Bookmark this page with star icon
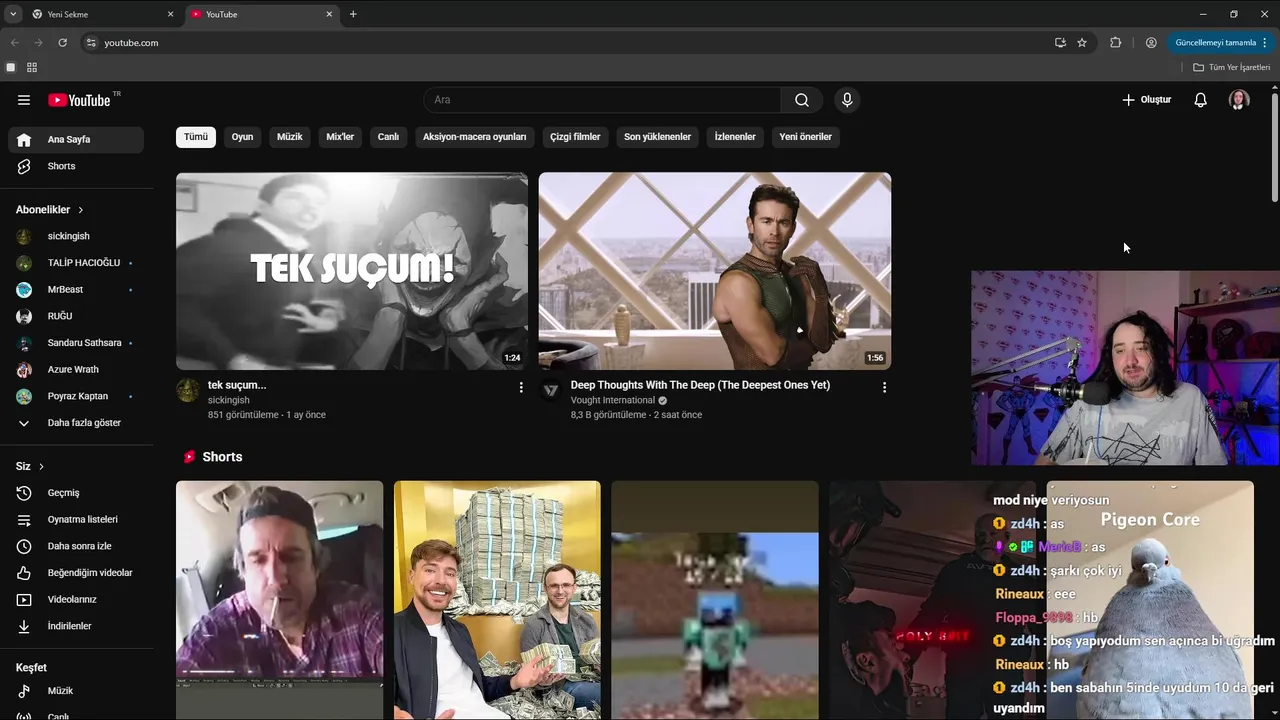Image resolution: width=1280 pixels, height=720 pixels. click(1082, 43)
